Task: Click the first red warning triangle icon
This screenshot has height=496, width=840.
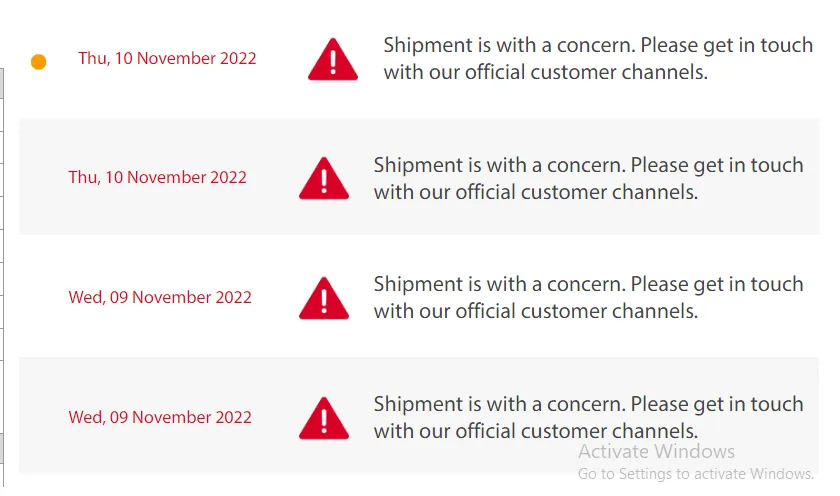Action: click(x=333, y=59)
